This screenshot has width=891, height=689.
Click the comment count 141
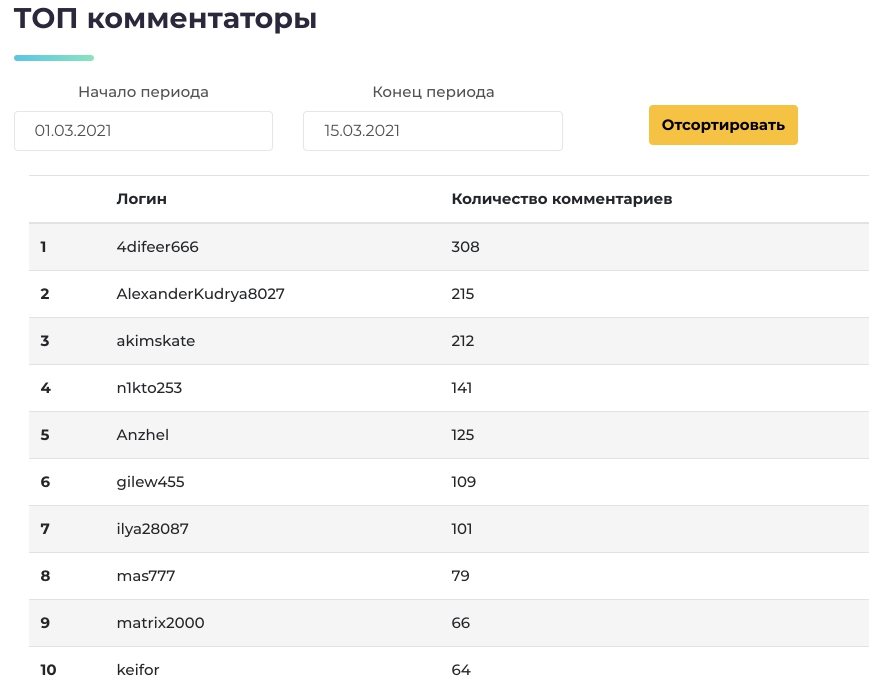click(x=461, y=388)
